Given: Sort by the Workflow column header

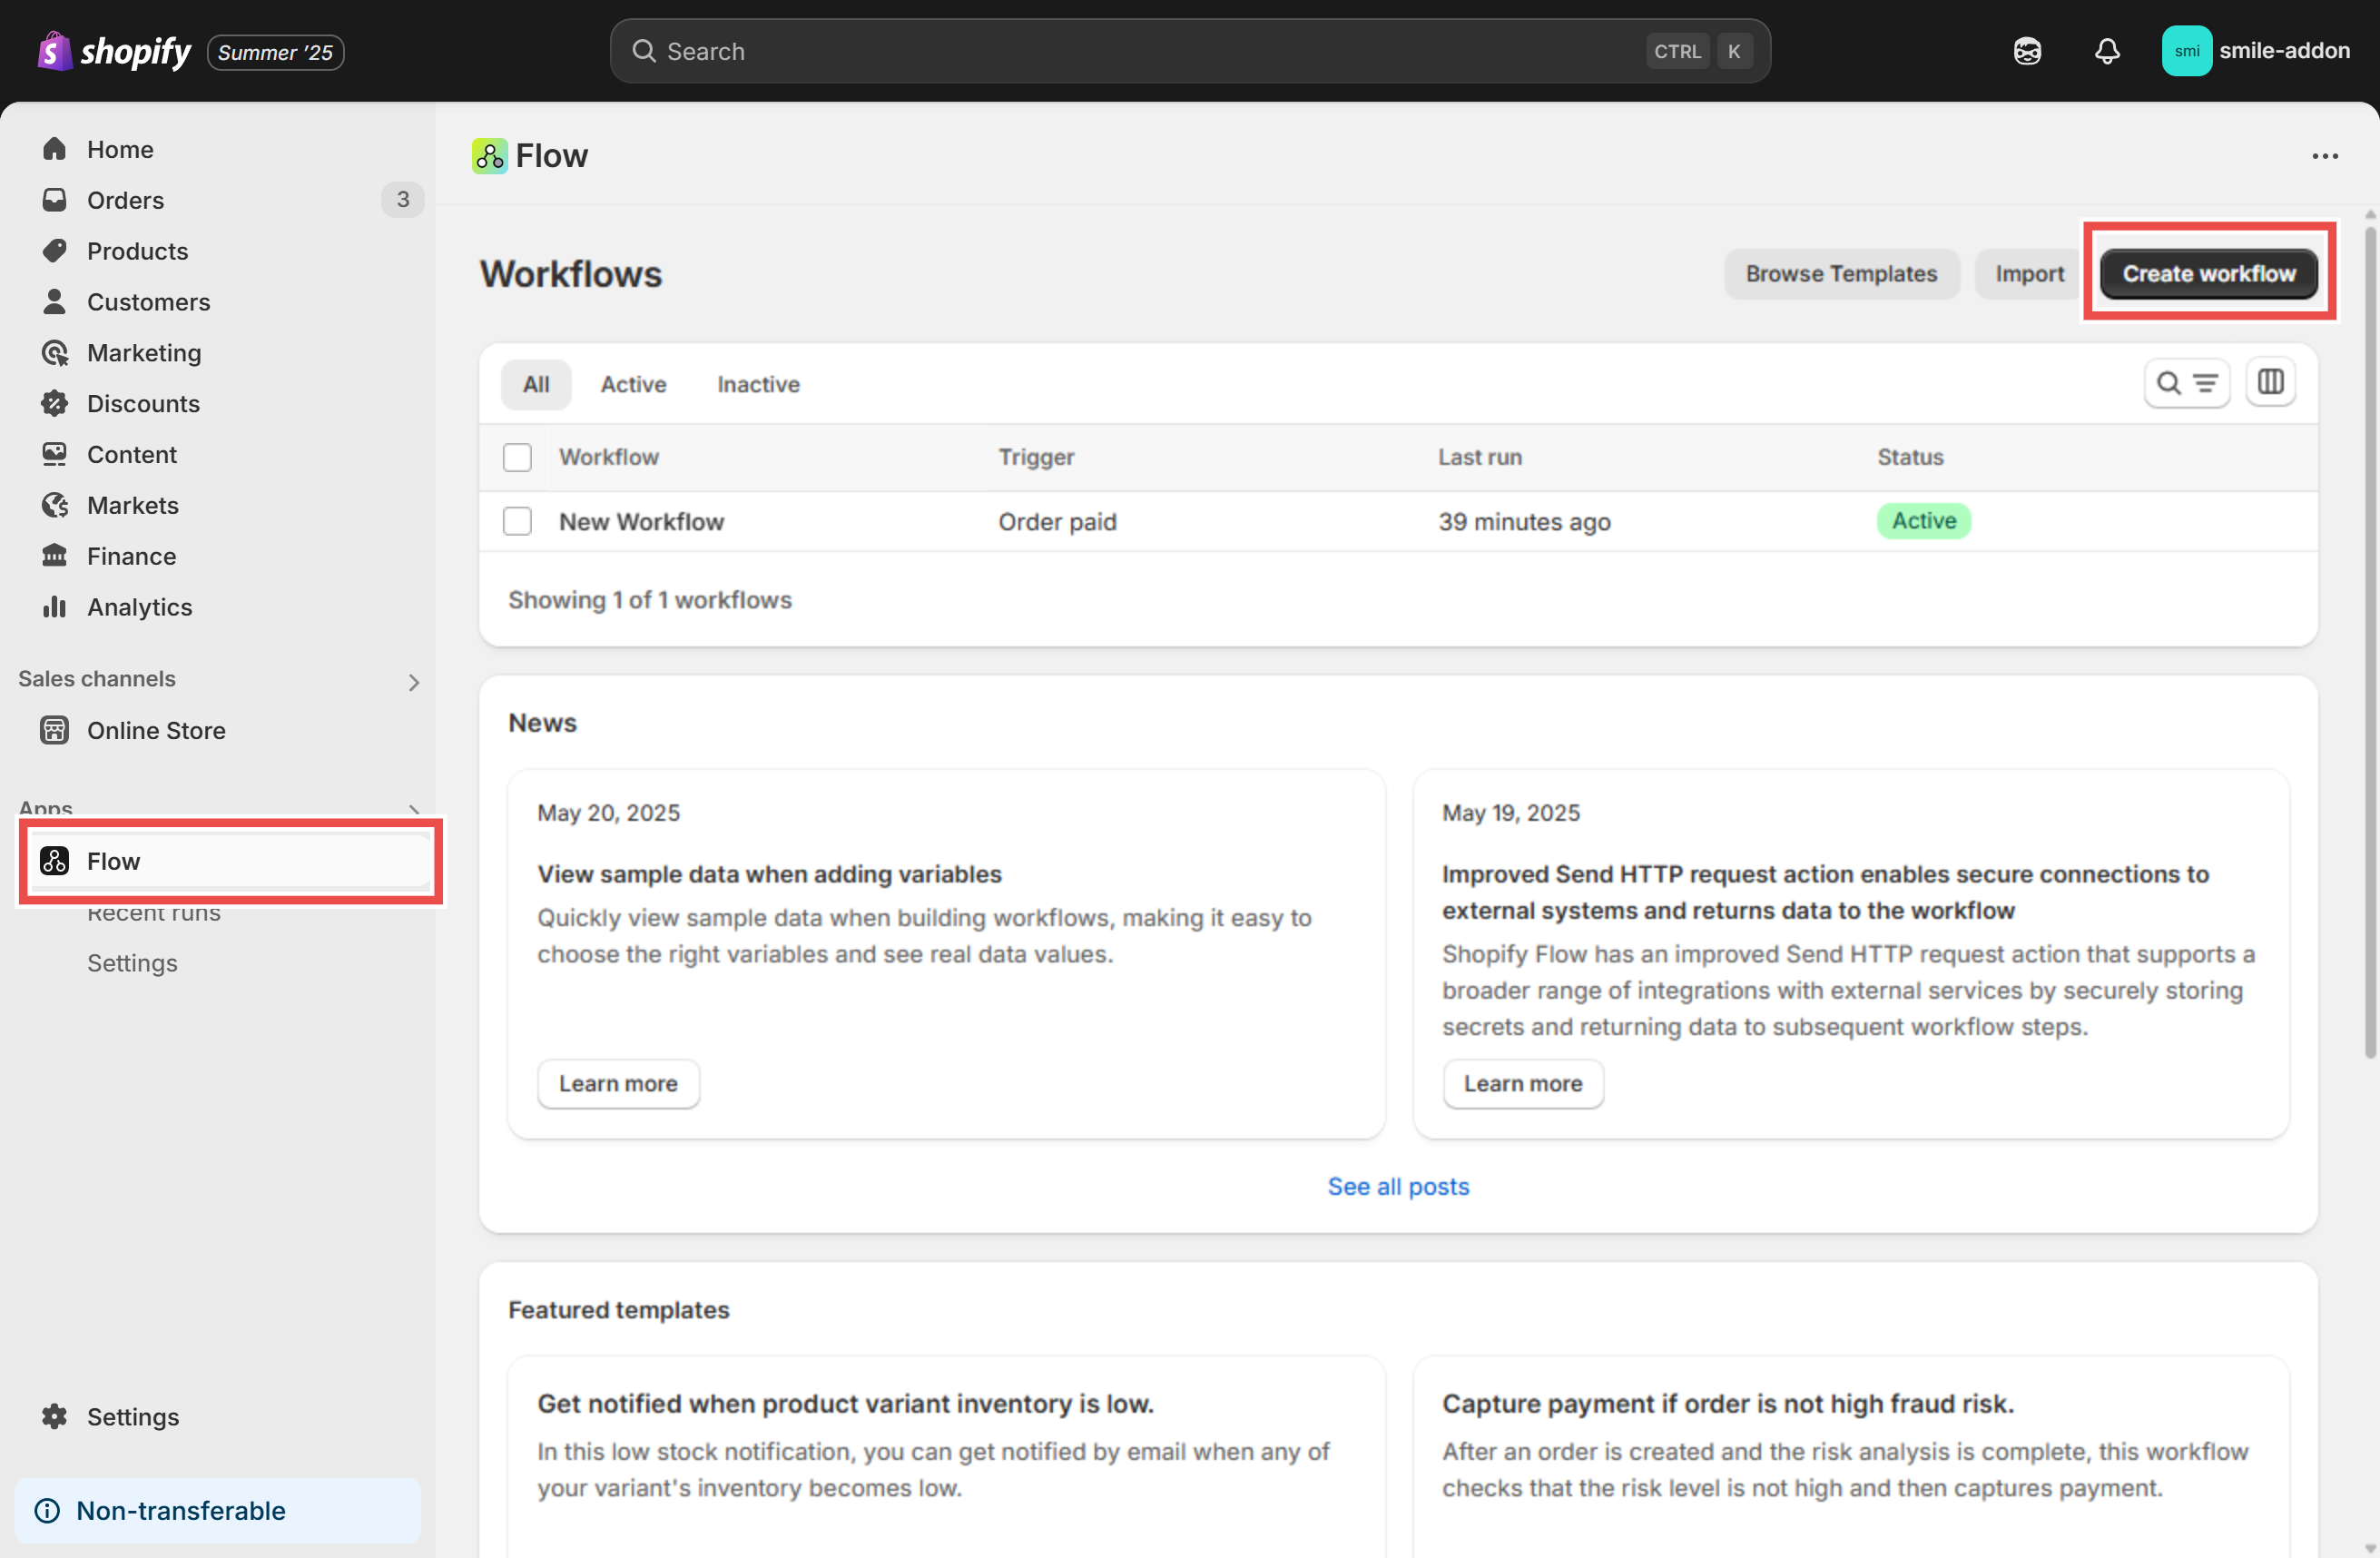Looking at the screenshot, I should point(608,457).
